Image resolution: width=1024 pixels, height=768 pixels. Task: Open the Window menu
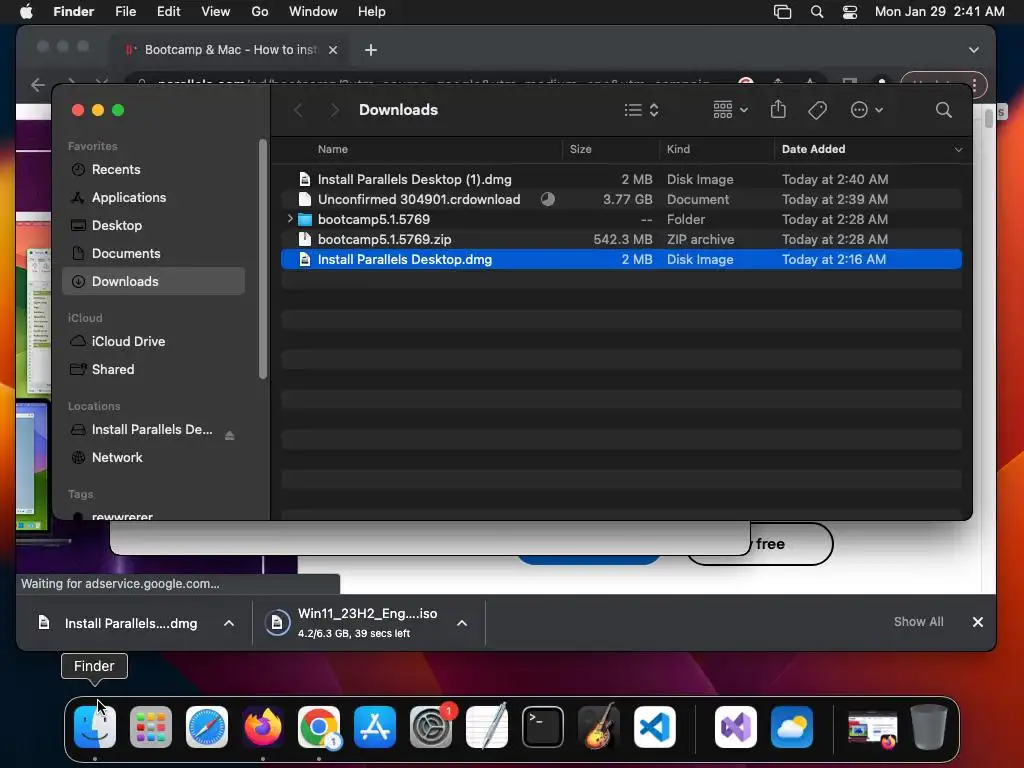pos(313,12)
